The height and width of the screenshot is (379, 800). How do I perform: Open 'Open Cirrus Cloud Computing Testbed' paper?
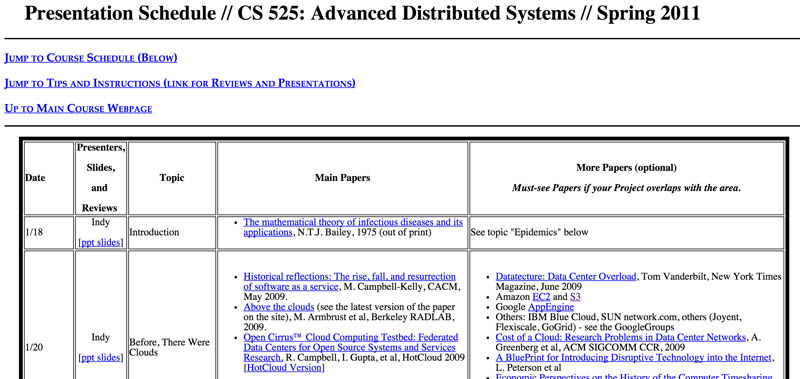pos(351,347)
